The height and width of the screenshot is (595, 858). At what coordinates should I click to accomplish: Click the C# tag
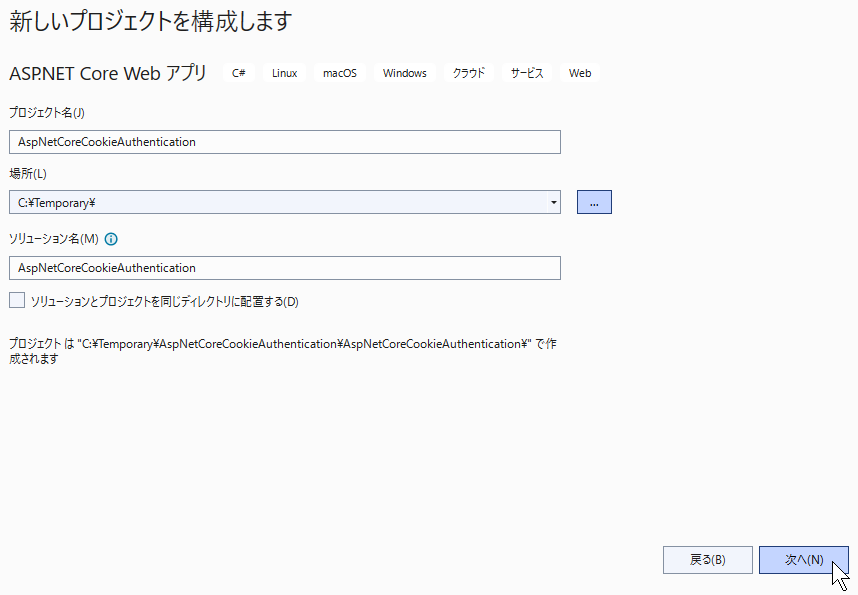pos(239,73)
